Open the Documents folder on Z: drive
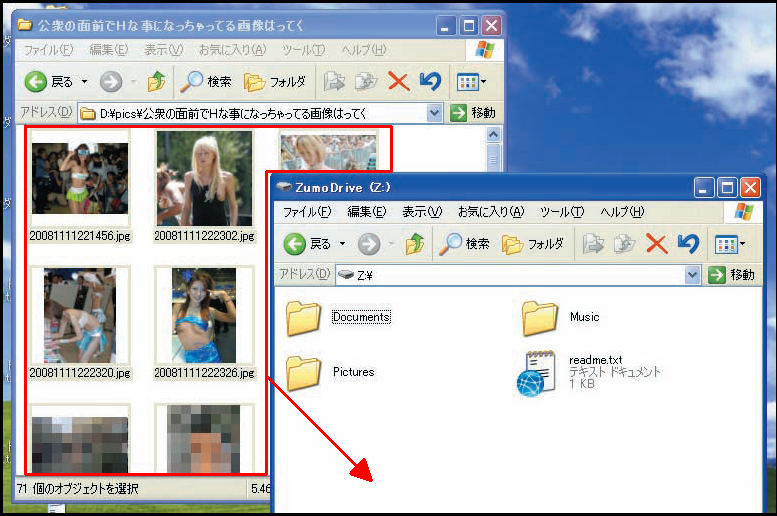777x516 pixels. [303, 318]
